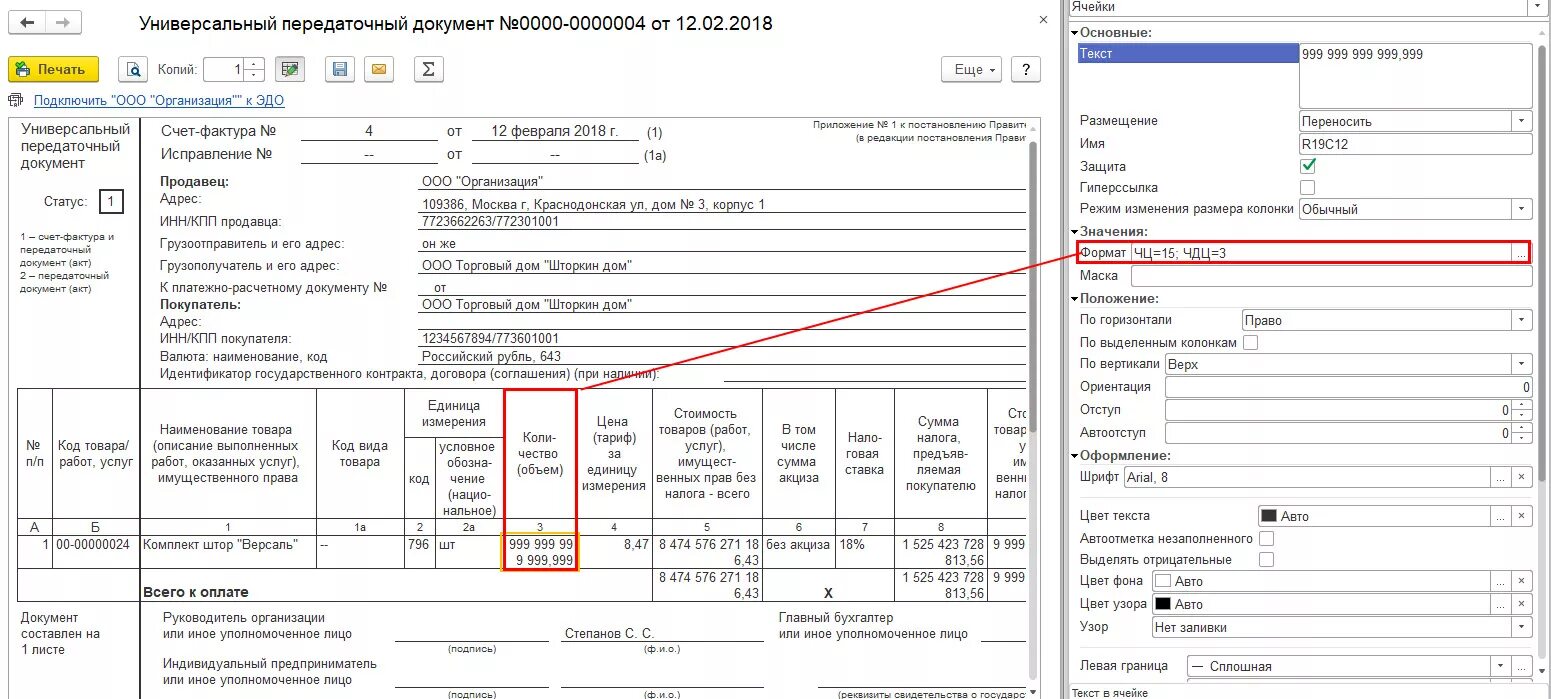Clear the Цвет узора value
The image size is (1551, 699).
point(1521,604)
